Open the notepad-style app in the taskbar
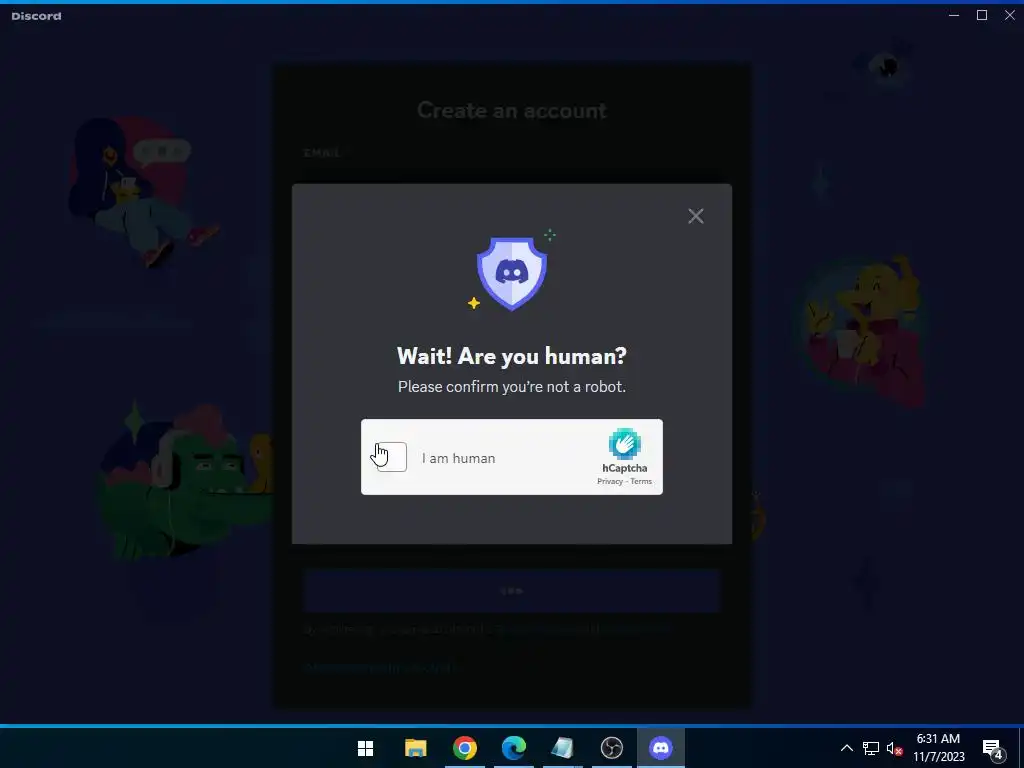This screenshot has height=768, width=1024. point(562,748)
